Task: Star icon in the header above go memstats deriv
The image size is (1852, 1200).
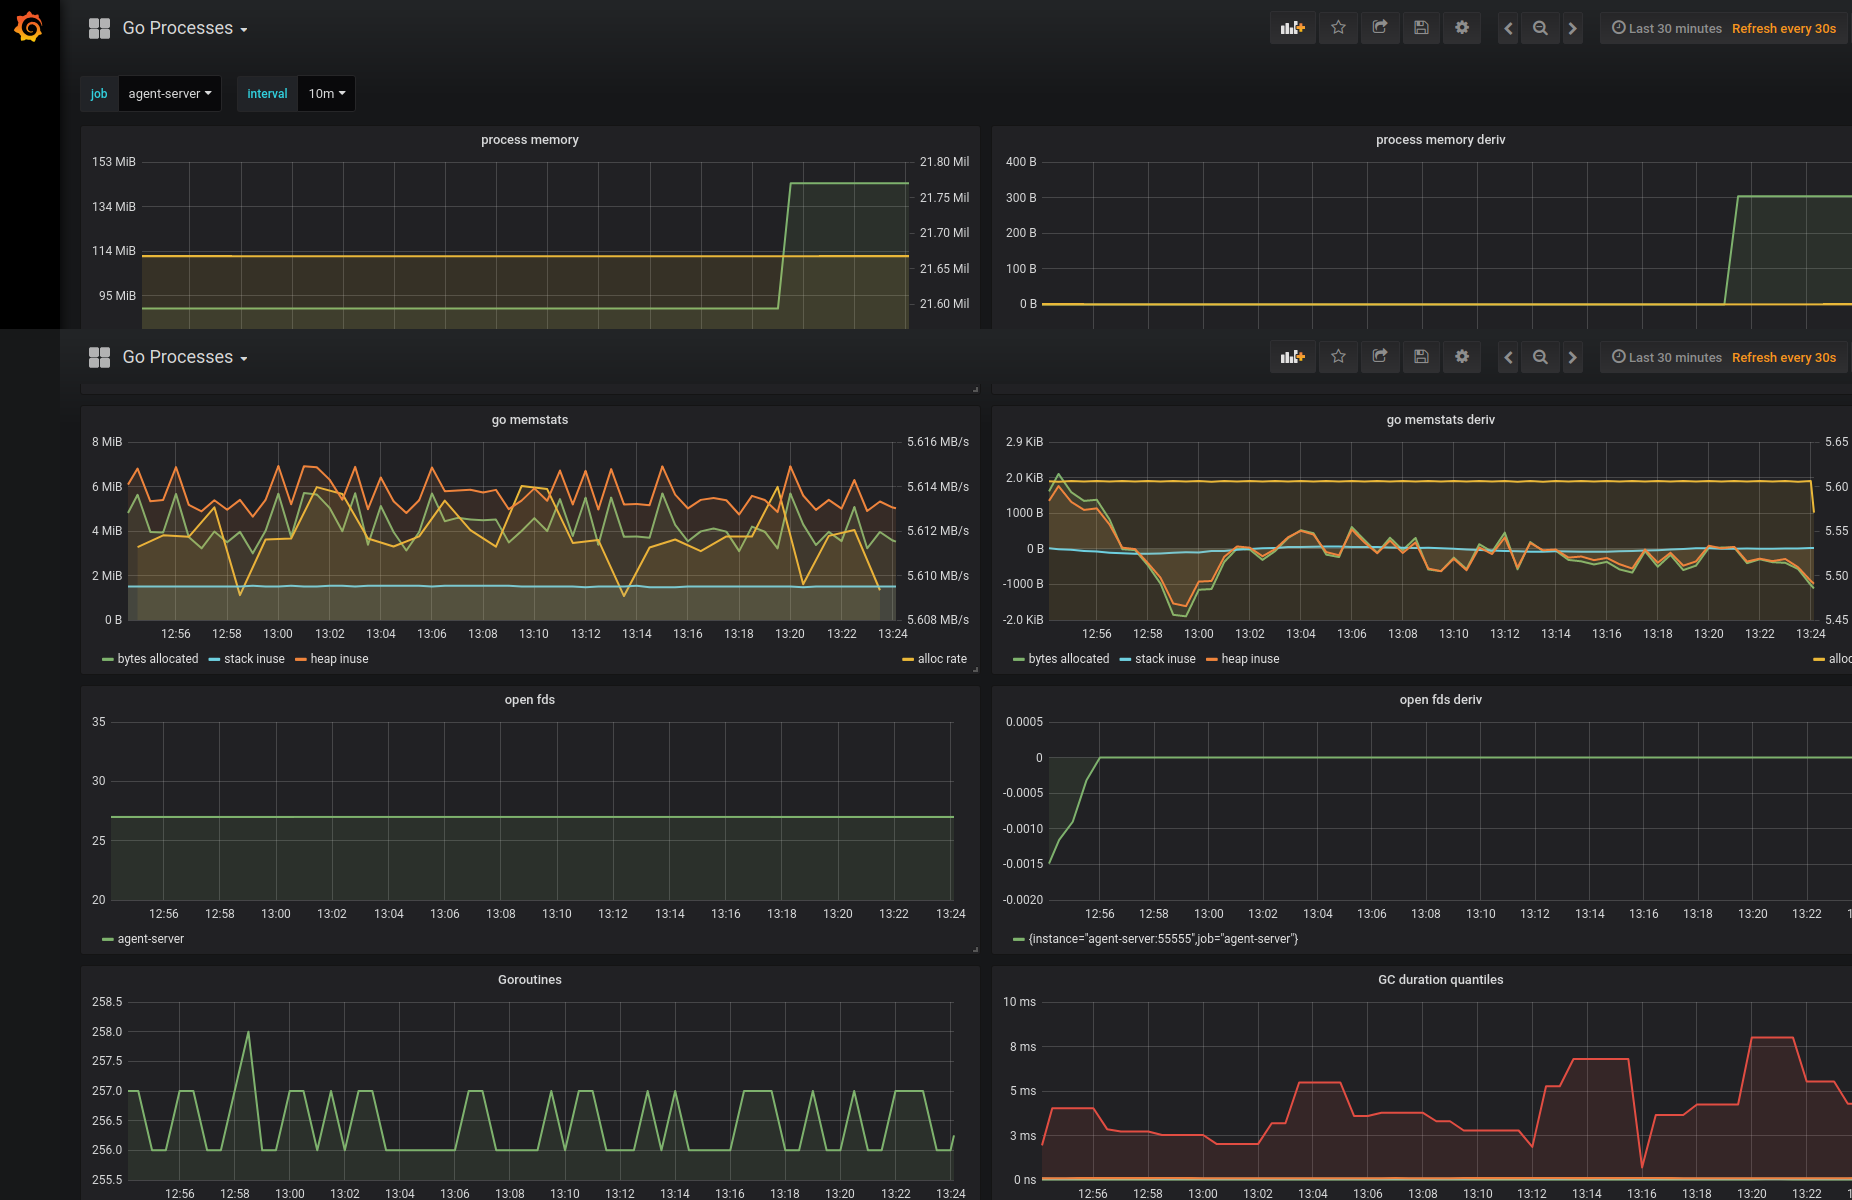Action: pos(1338,357)
